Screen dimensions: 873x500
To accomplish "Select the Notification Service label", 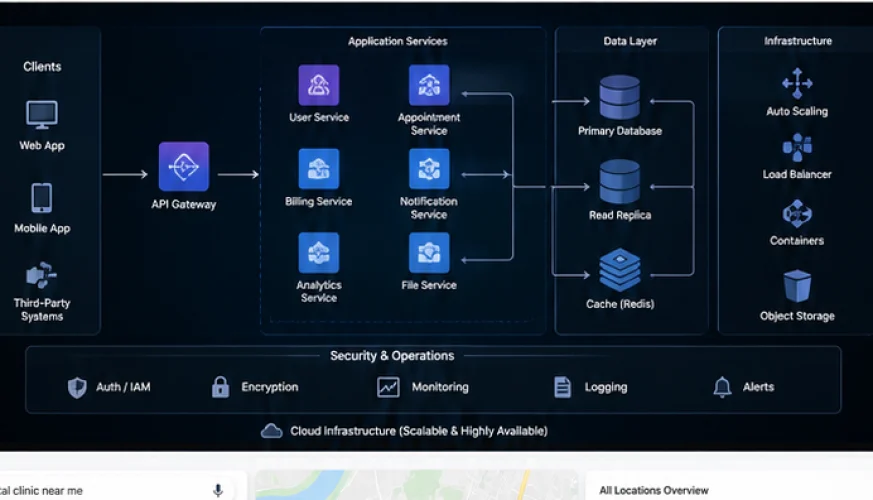I will 429,208.
